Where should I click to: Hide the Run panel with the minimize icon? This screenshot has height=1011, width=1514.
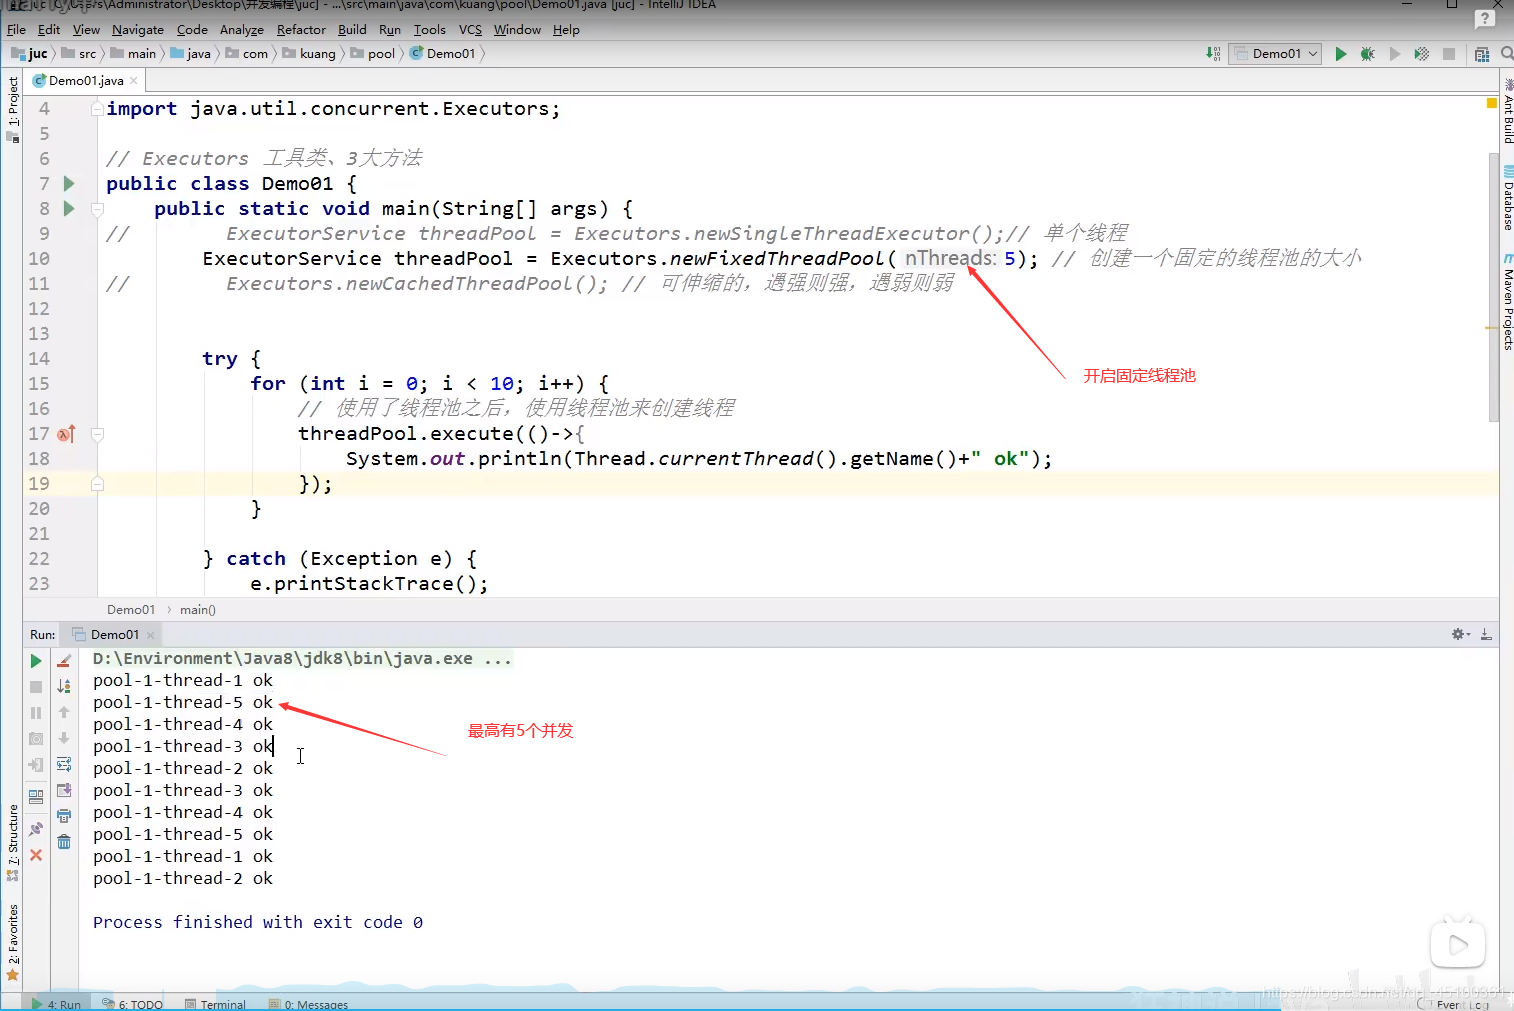pyautogui.click(x=1486, y=634)
